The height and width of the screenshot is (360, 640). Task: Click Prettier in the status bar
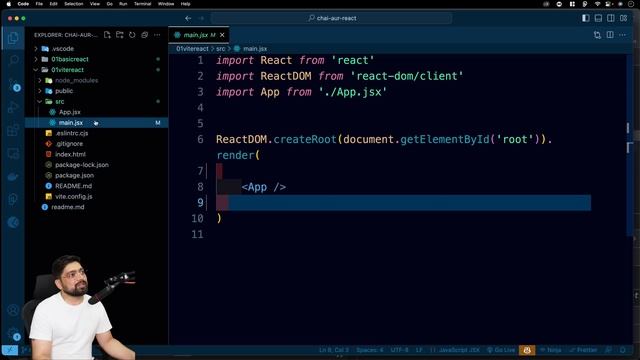click(584, 350)
